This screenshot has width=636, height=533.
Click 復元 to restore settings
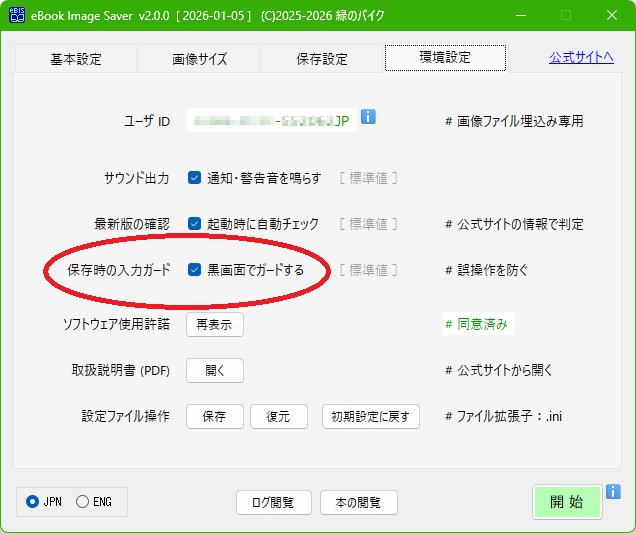click(x=278, y=416)
